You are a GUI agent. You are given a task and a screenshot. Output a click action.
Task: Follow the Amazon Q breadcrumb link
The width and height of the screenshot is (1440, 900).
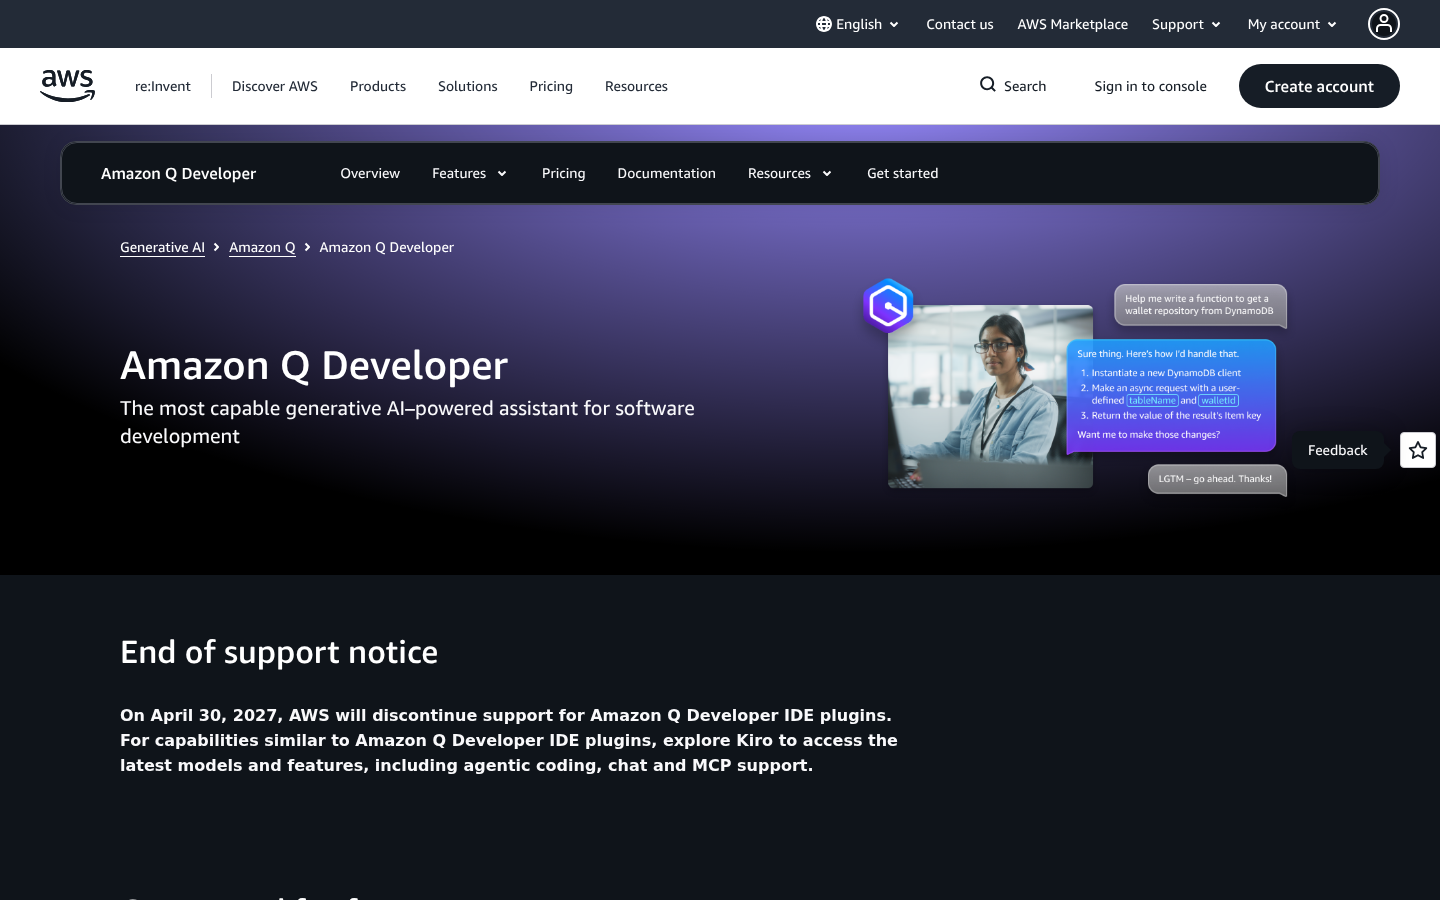click(x=262, y=247)
